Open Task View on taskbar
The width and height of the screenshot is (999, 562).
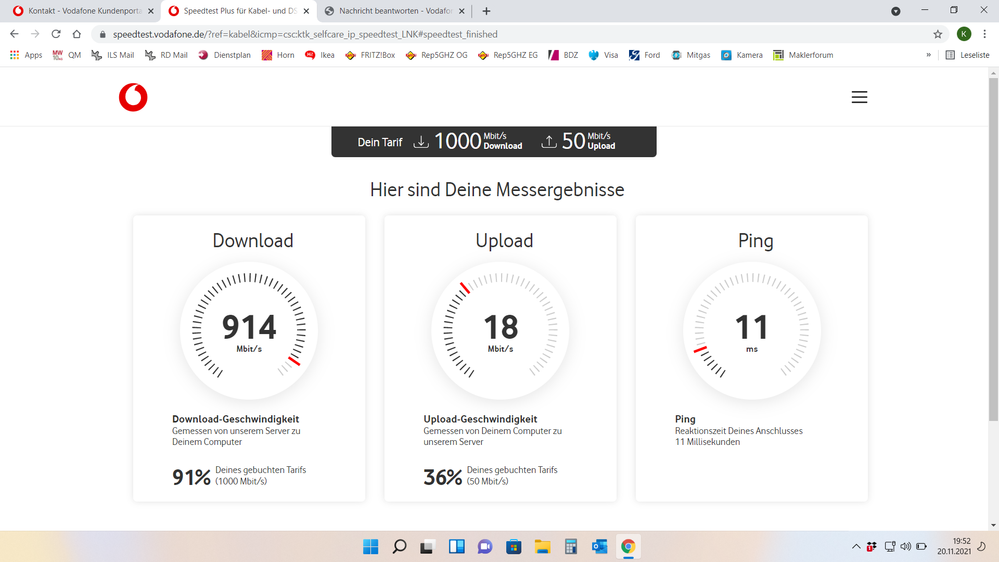(427, 547)
